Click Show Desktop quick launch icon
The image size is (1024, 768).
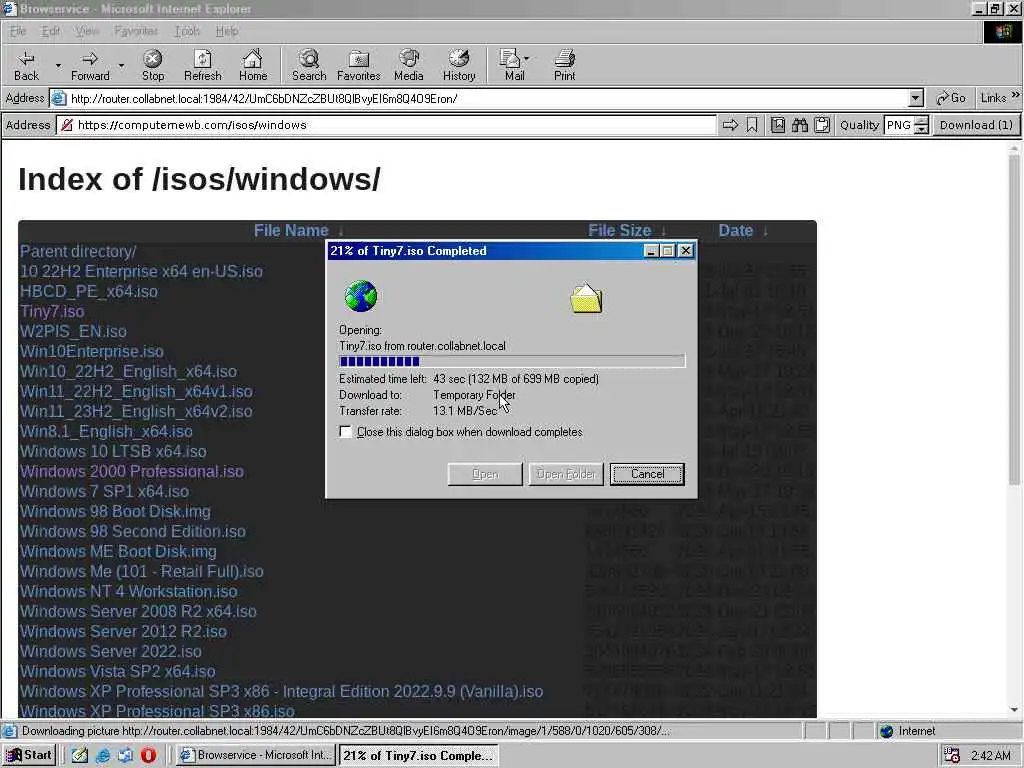[80, 755]
